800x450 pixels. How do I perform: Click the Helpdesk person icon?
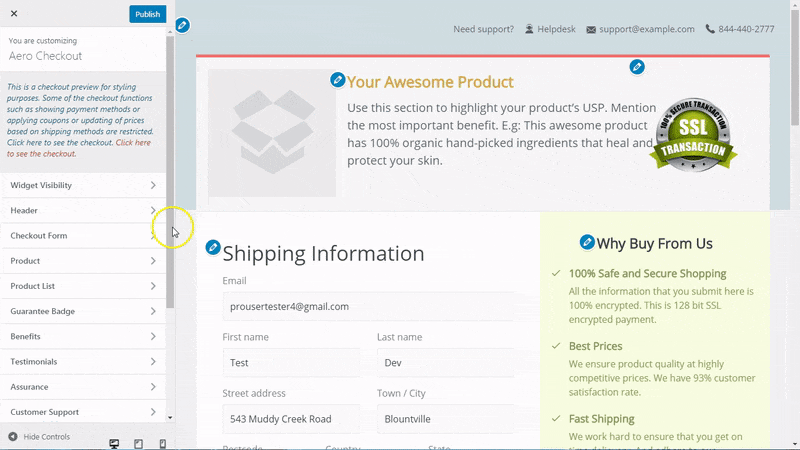pyautogui.click(x=529, y=29)
